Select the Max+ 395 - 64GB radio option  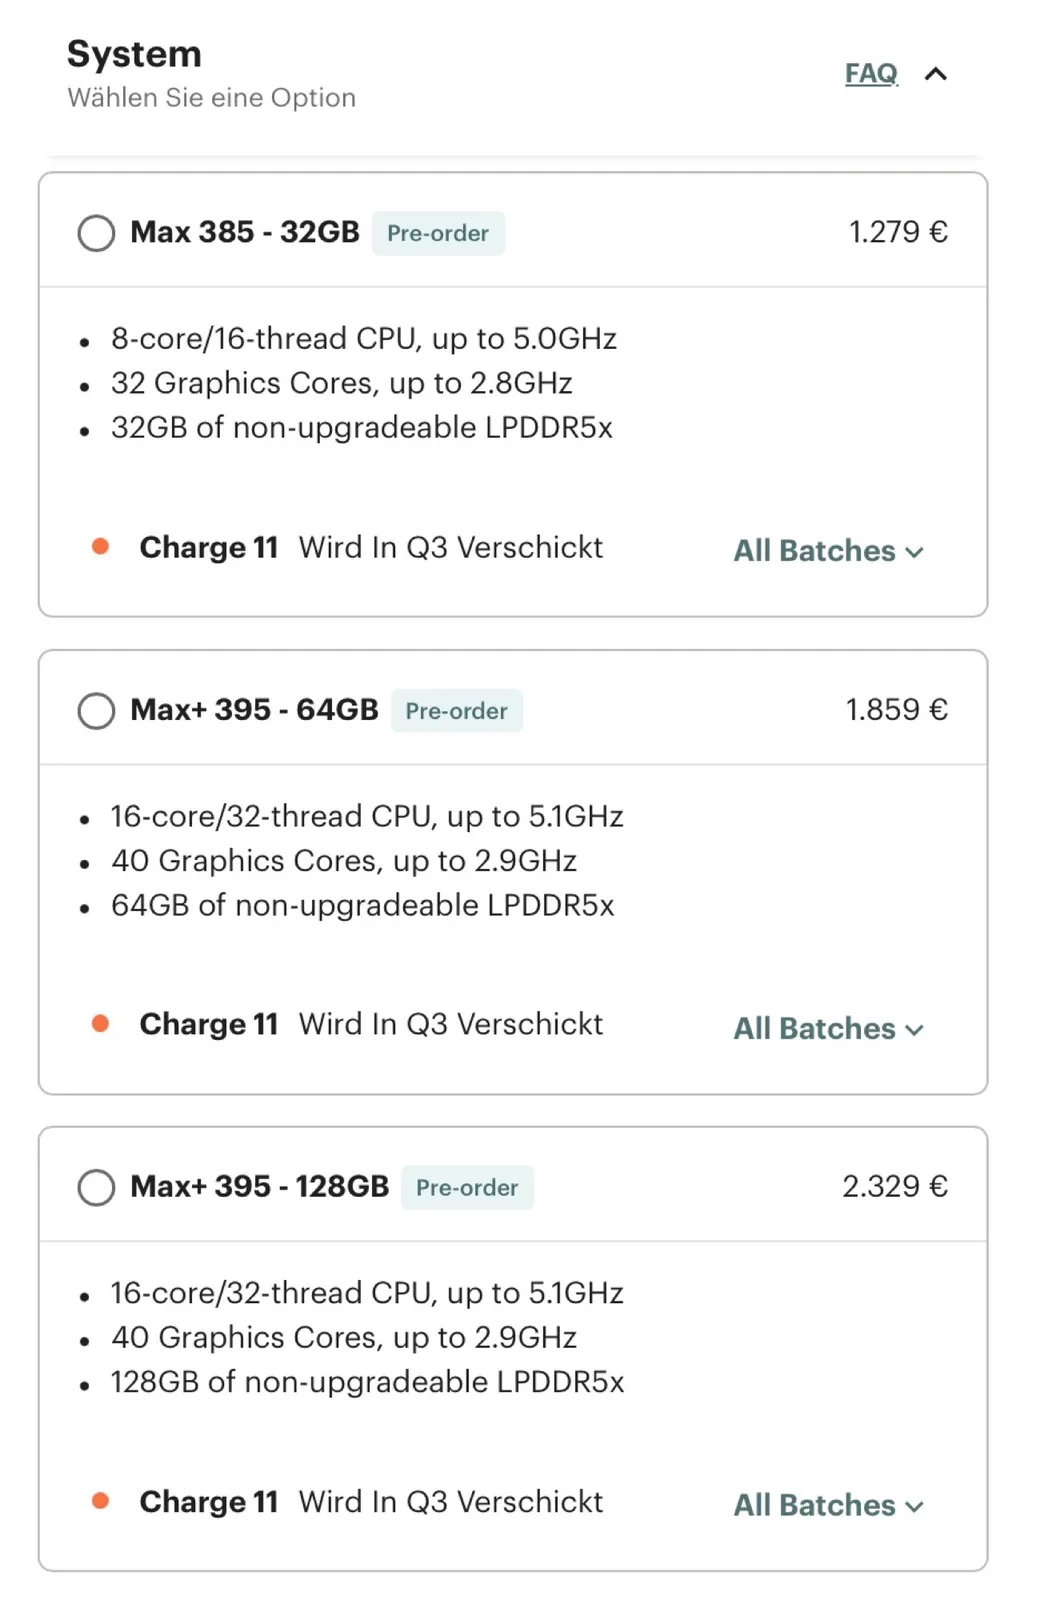[96, 711]
